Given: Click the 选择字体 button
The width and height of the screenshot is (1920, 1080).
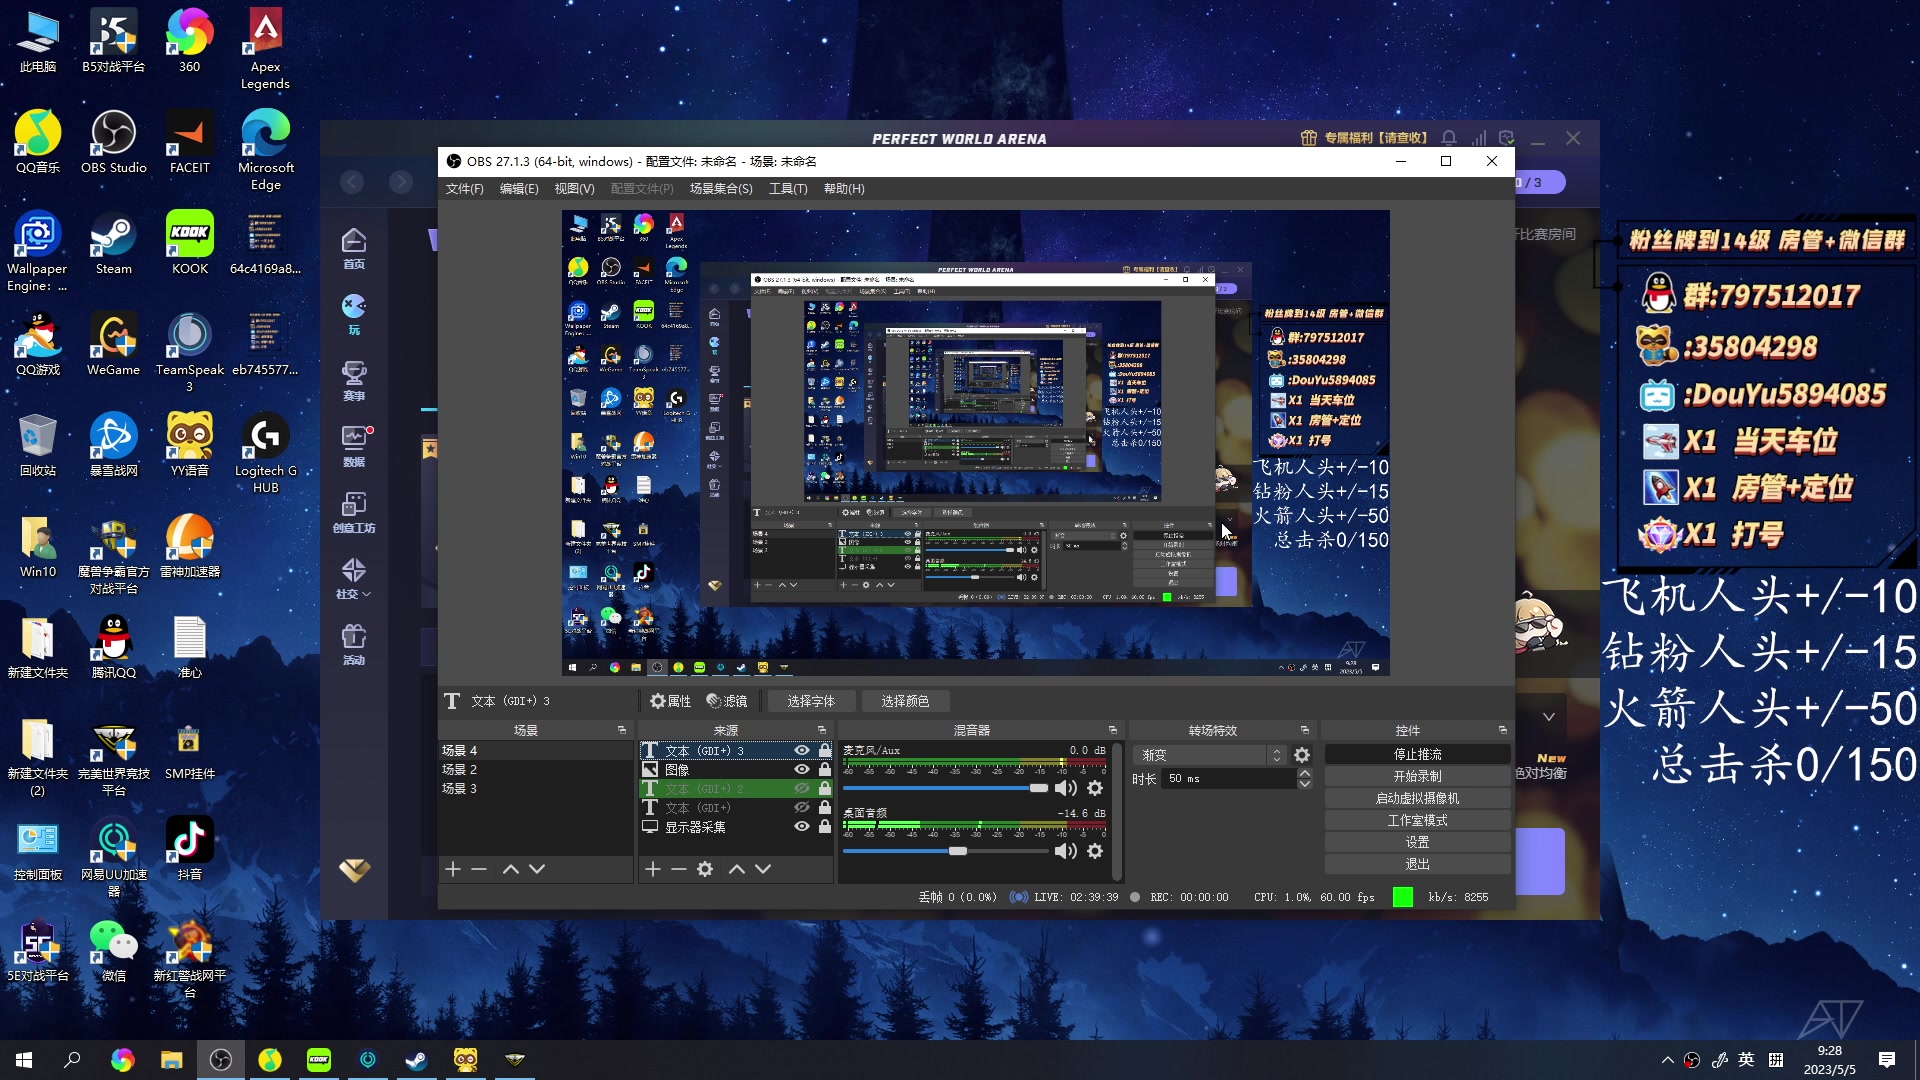Looking at the screenshot, I should pyautogui.click(x=811, y=701).
